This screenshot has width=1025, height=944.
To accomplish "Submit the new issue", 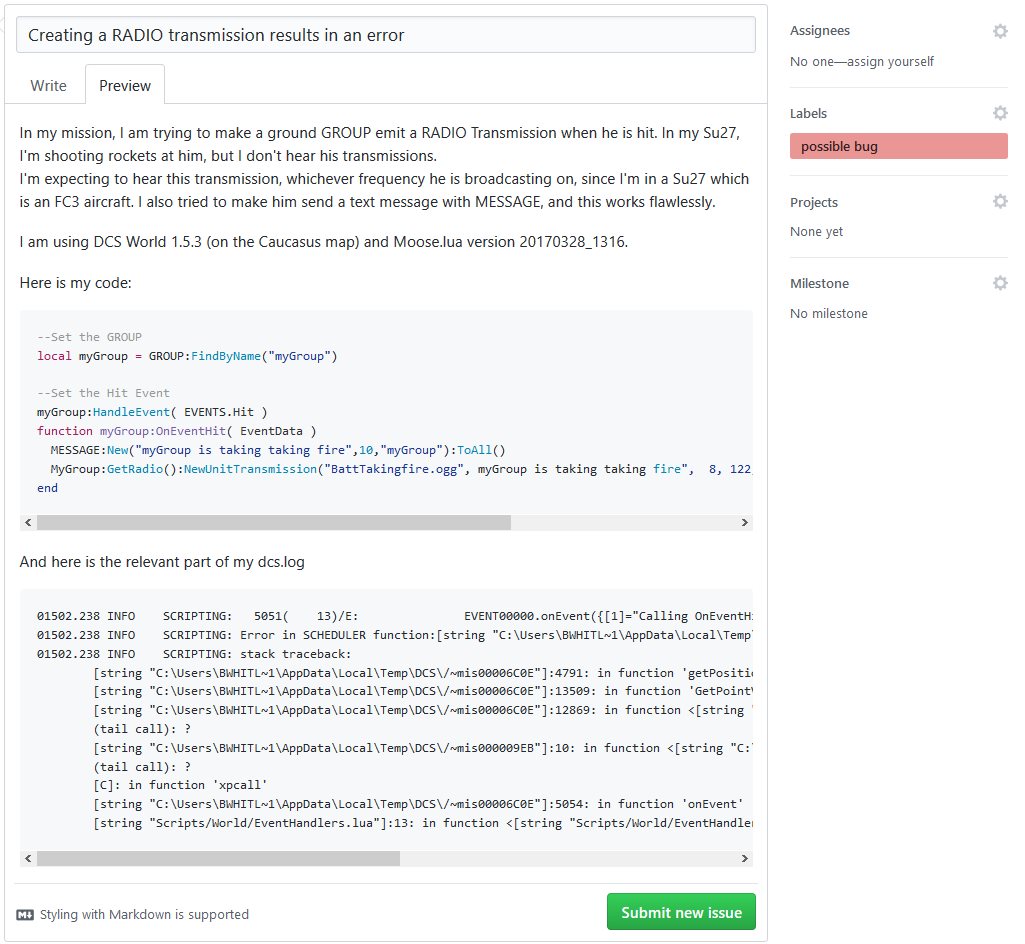I will [680, 911].
